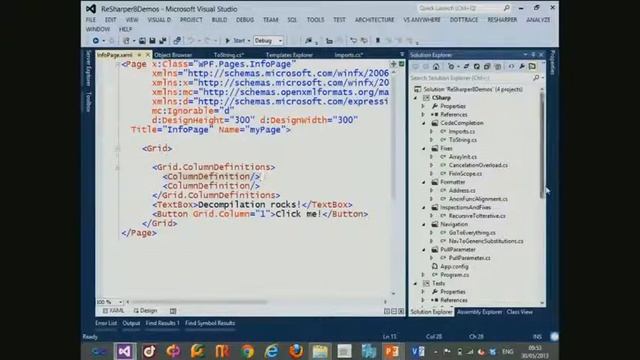Switch to the Class View tab
The height and width of the screenshot is (360, 640).
(520, 312)
